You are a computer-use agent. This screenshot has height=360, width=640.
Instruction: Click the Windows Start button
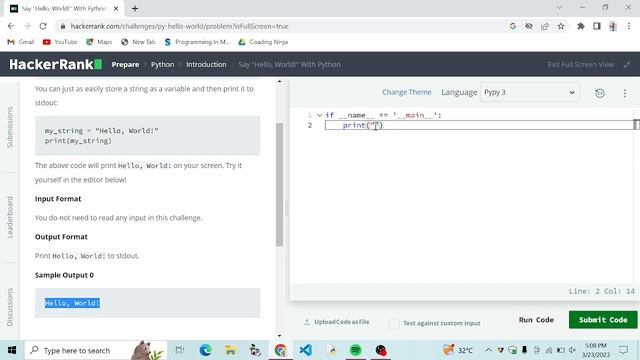[x=12, y=350]
